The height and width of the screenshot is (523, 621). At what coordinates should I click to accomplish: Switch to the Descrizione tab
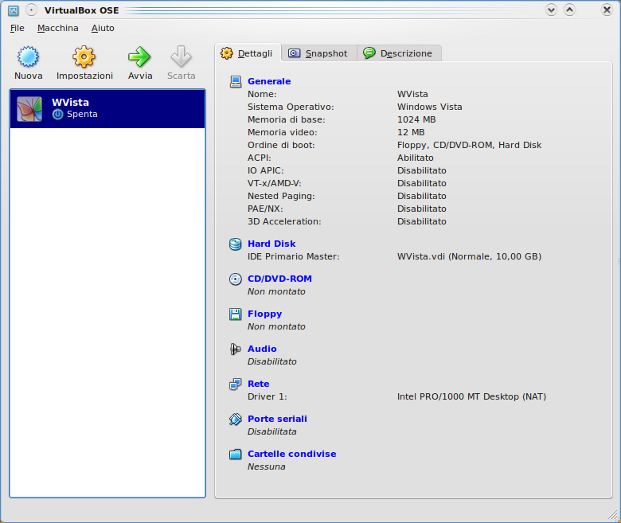pos(399,53)
